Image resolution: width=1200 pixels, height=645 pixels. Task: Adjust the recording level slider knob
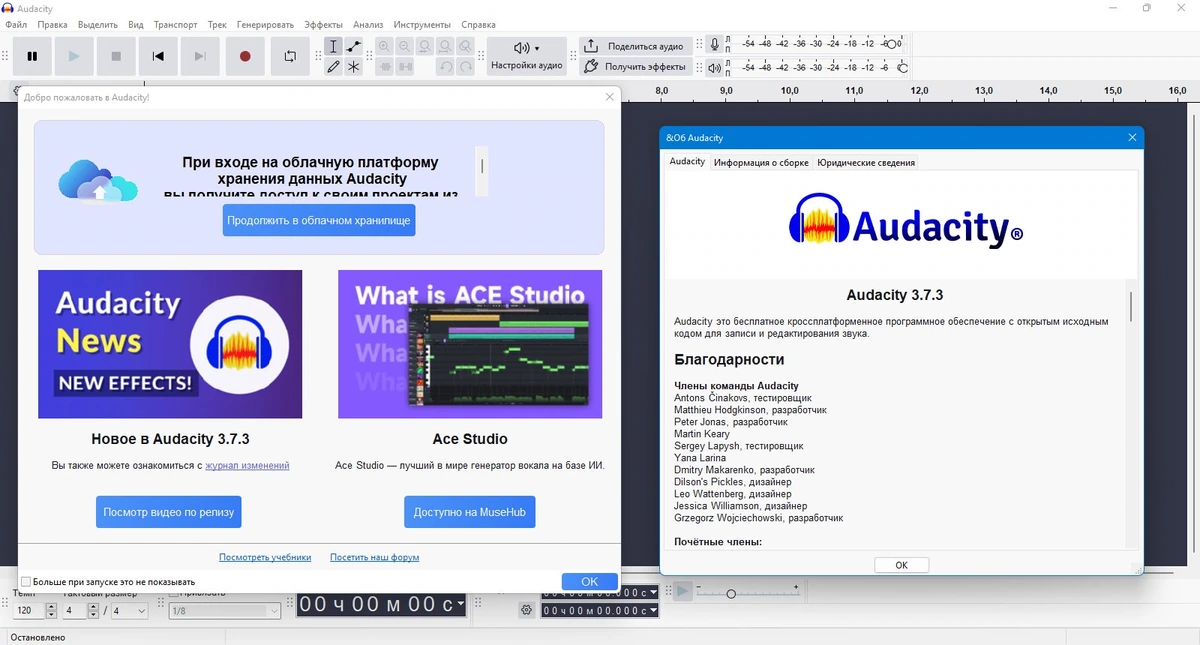[x=893, y=44]
